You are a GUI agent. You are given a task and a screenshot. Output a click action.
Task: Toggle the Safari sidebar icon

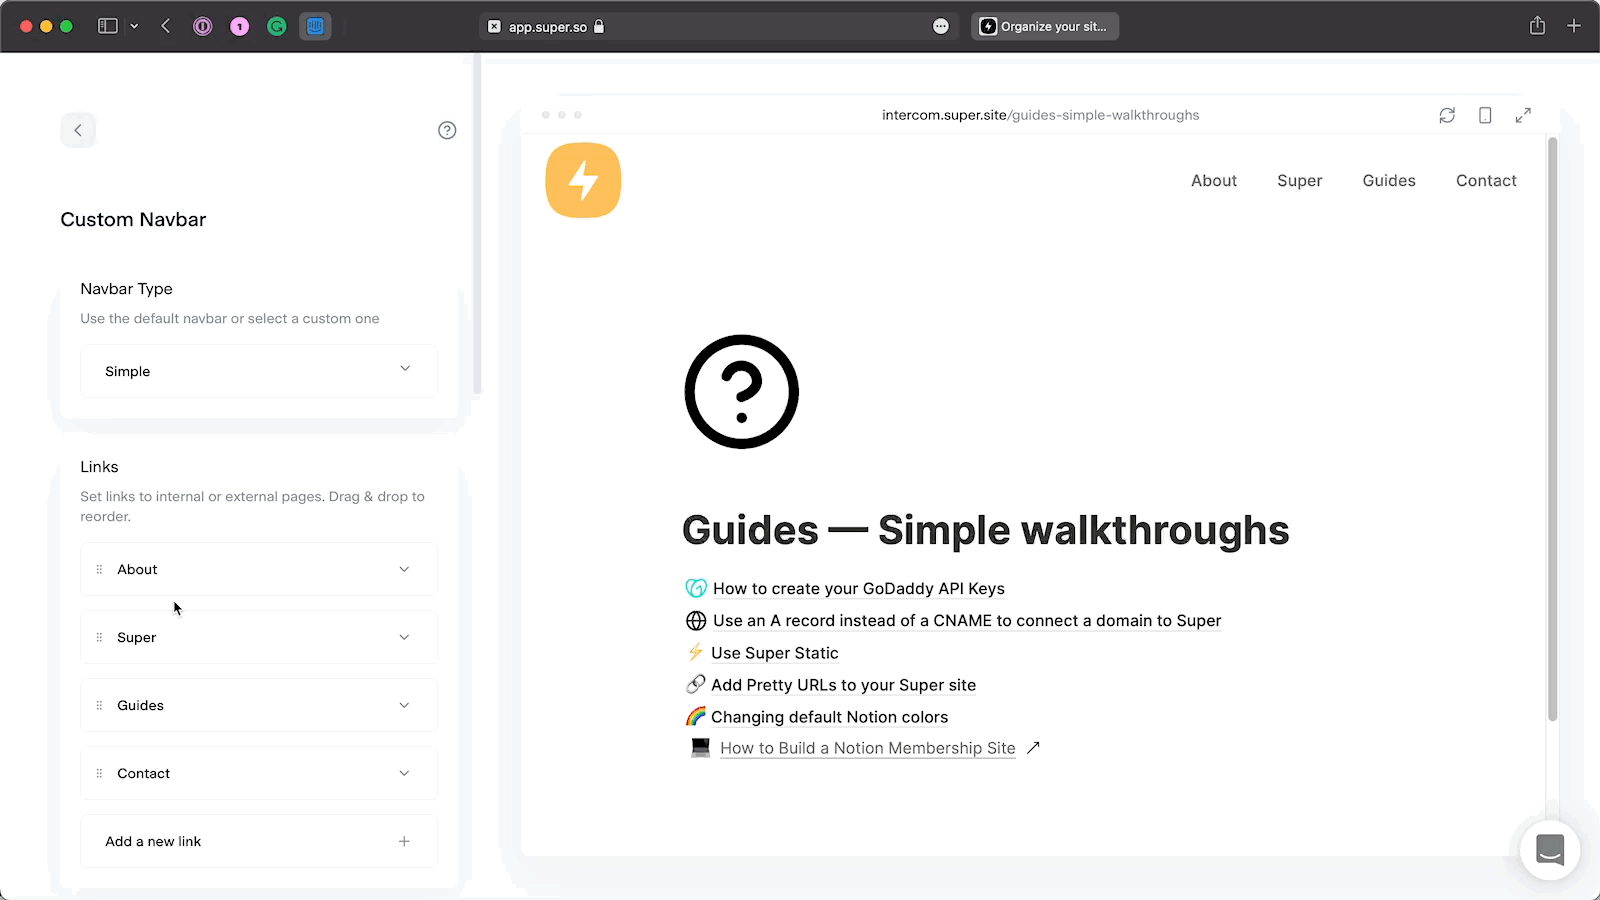(107, 26)
